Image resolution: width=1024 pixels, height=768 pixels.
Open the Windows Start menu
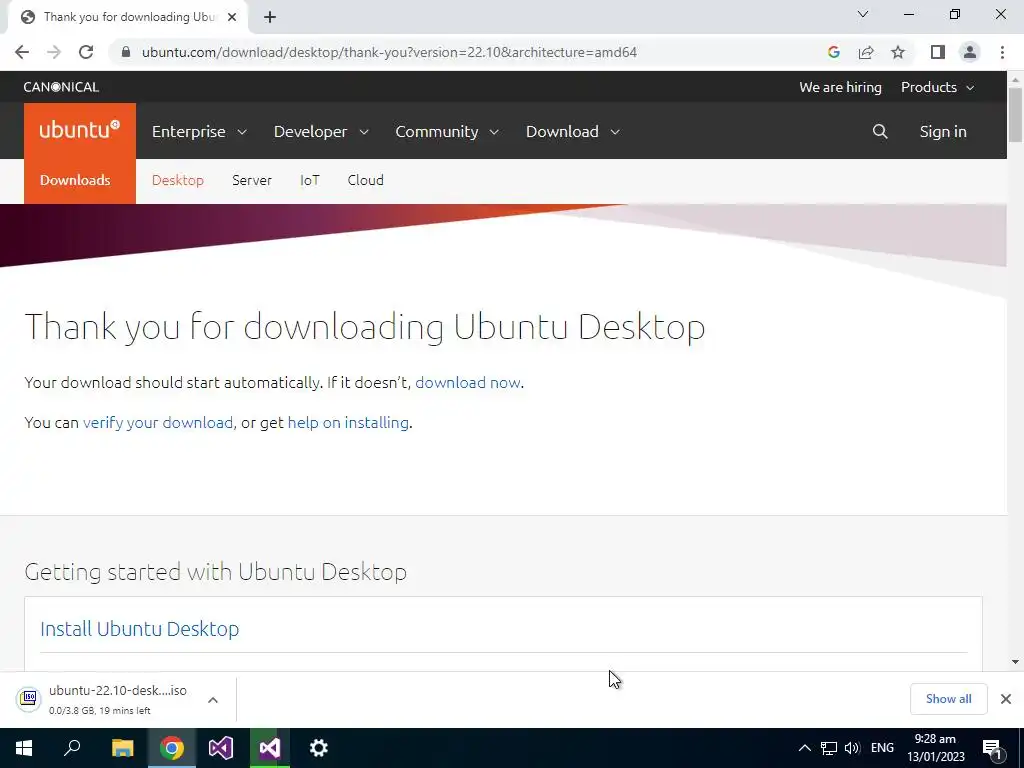click(x=24, y=748)
